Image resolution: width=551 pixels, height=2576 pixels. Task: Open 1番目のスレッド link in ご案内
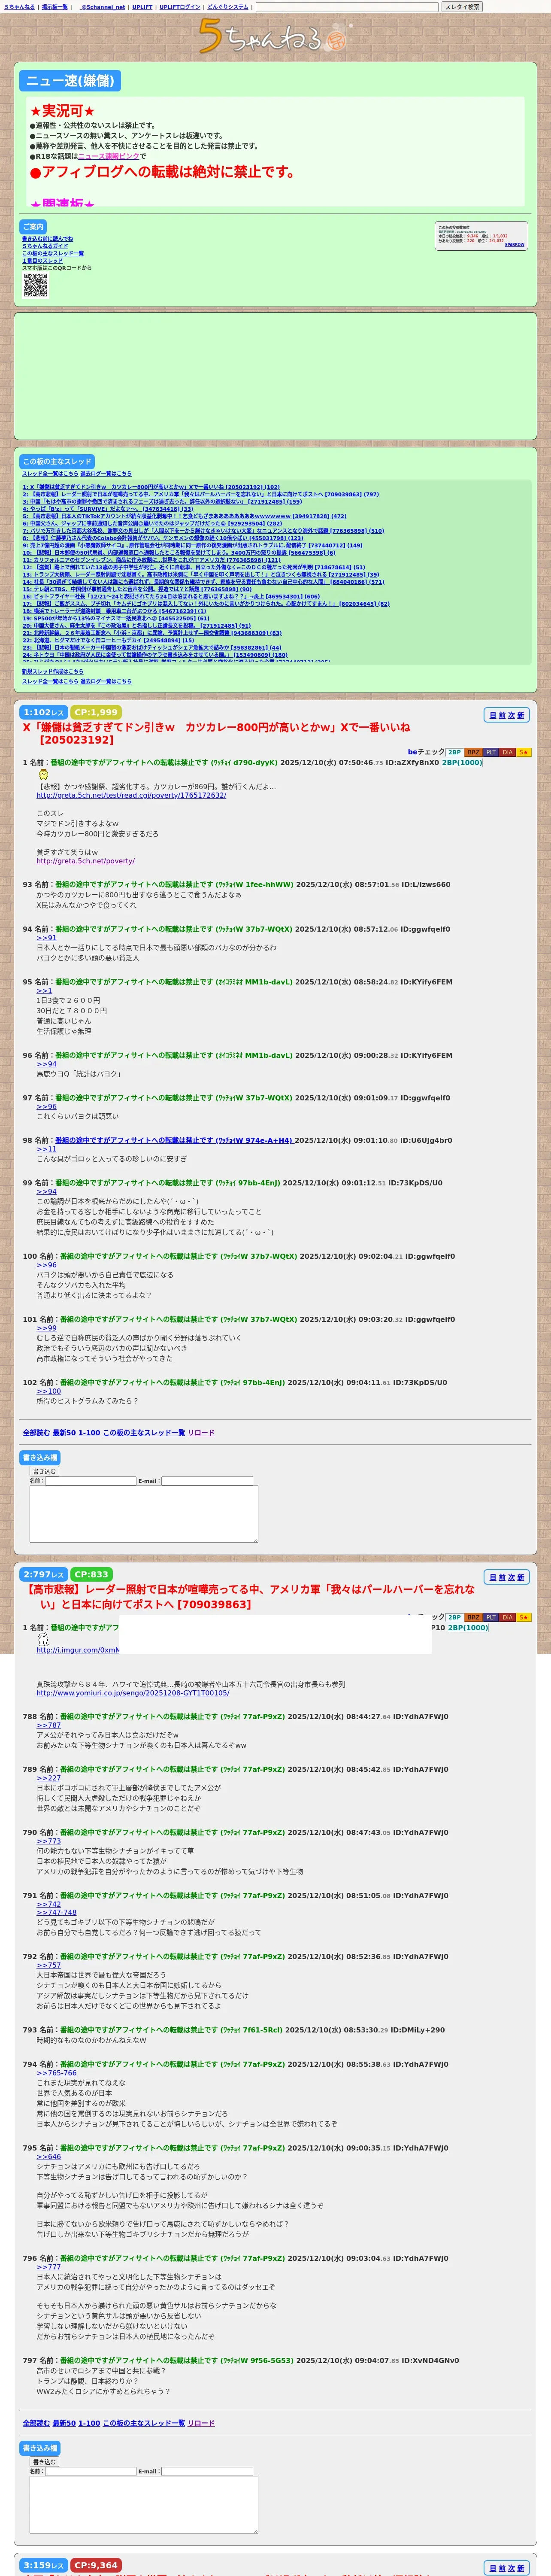42,261
